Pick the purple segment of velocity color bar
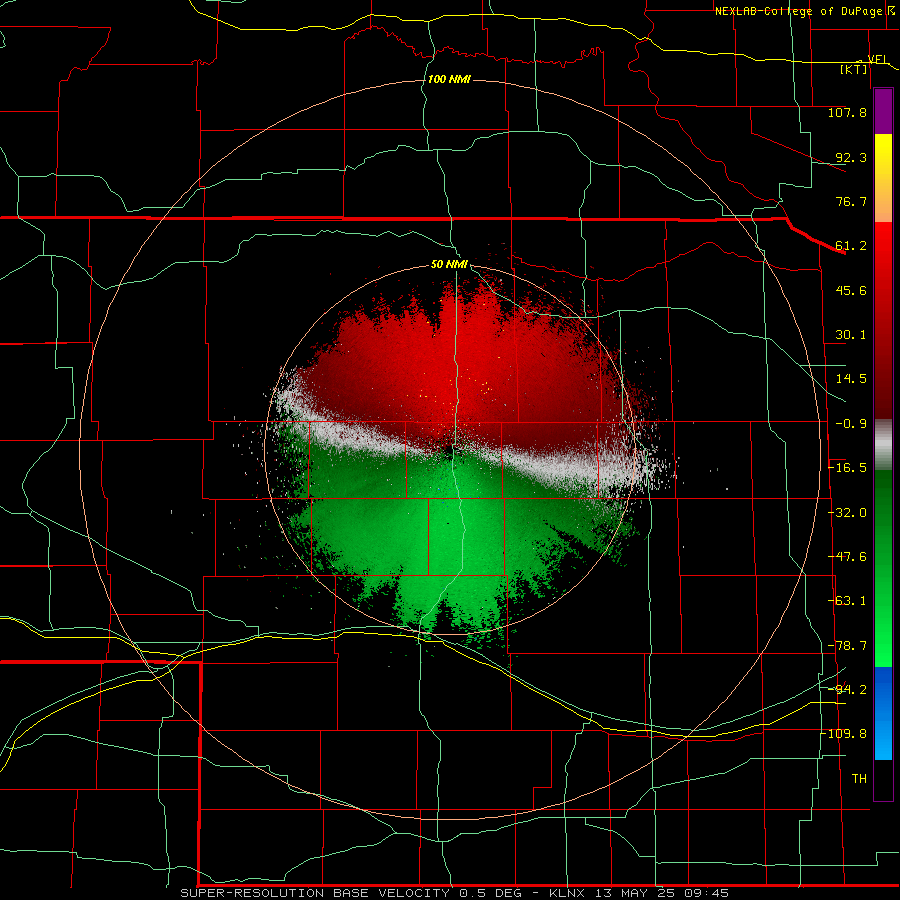Image resolution: width=900 pixels, height=900 pixels. tap(883, 111)
